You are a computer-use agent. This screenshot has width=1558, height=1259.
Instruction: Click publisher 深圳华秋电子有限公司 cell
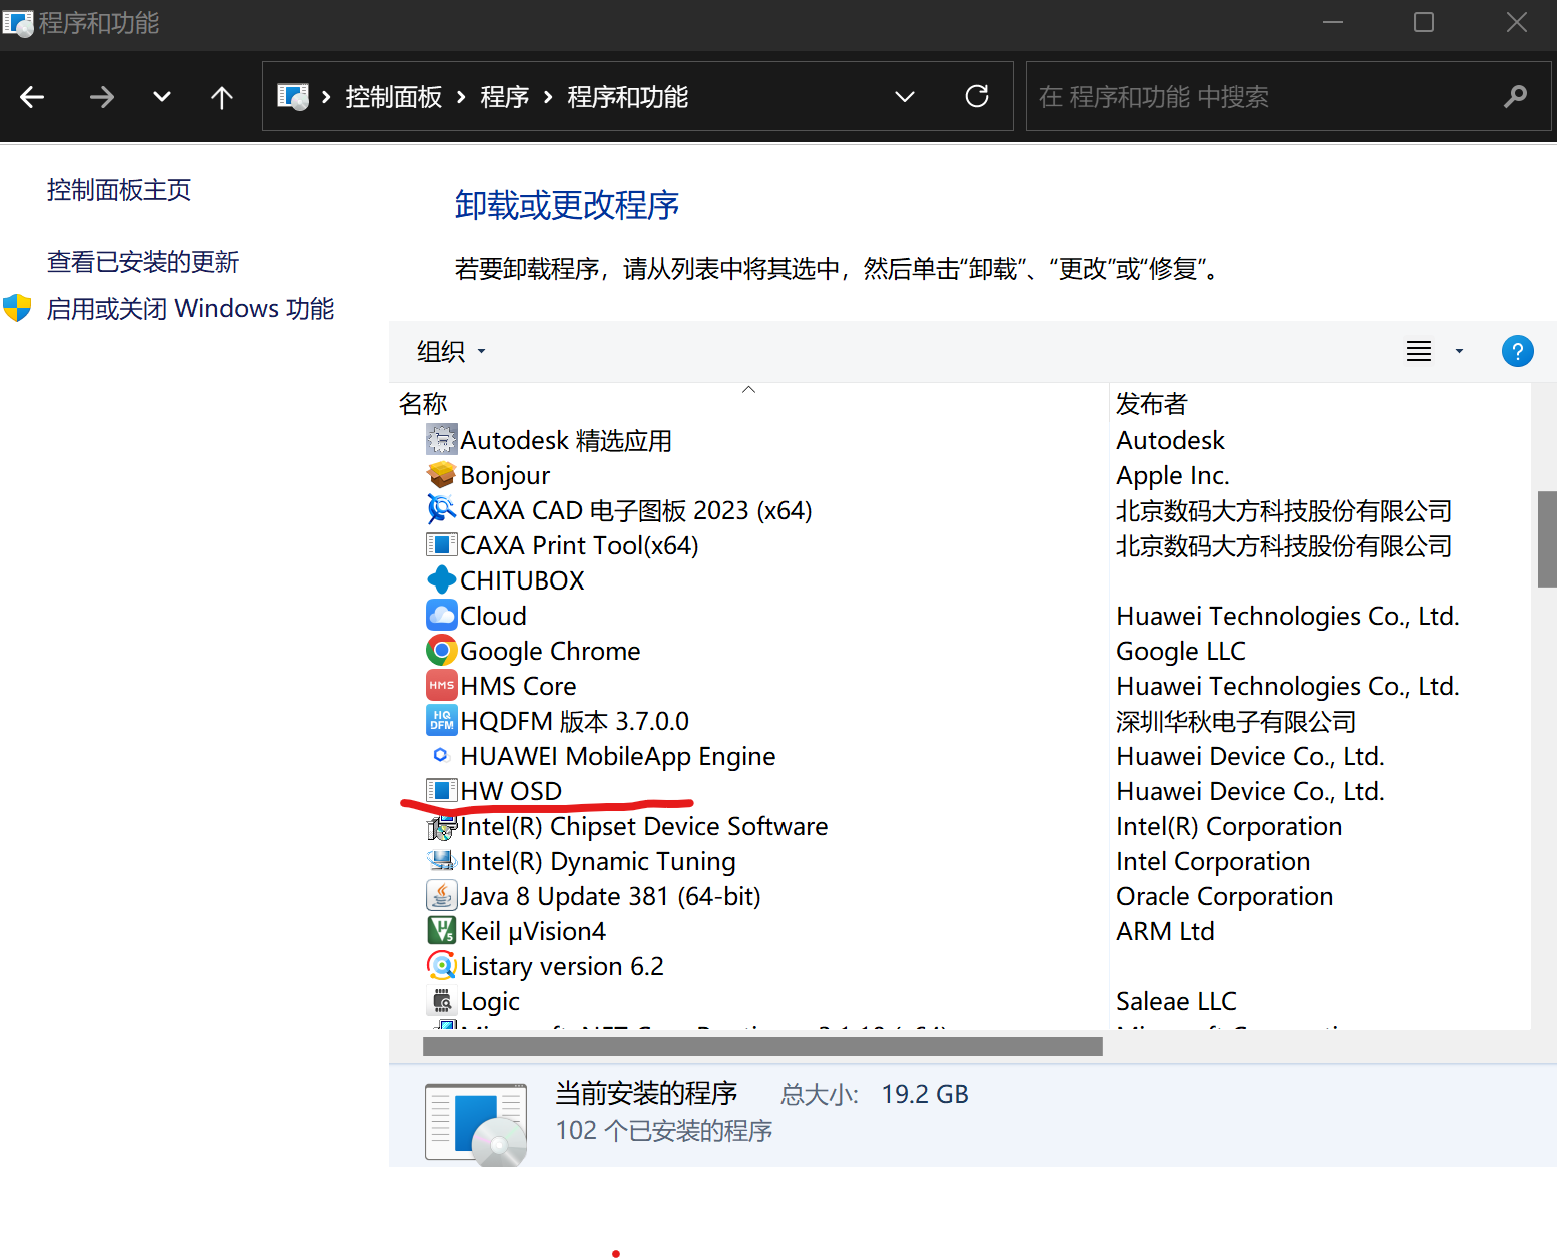tap(1236, 721)
